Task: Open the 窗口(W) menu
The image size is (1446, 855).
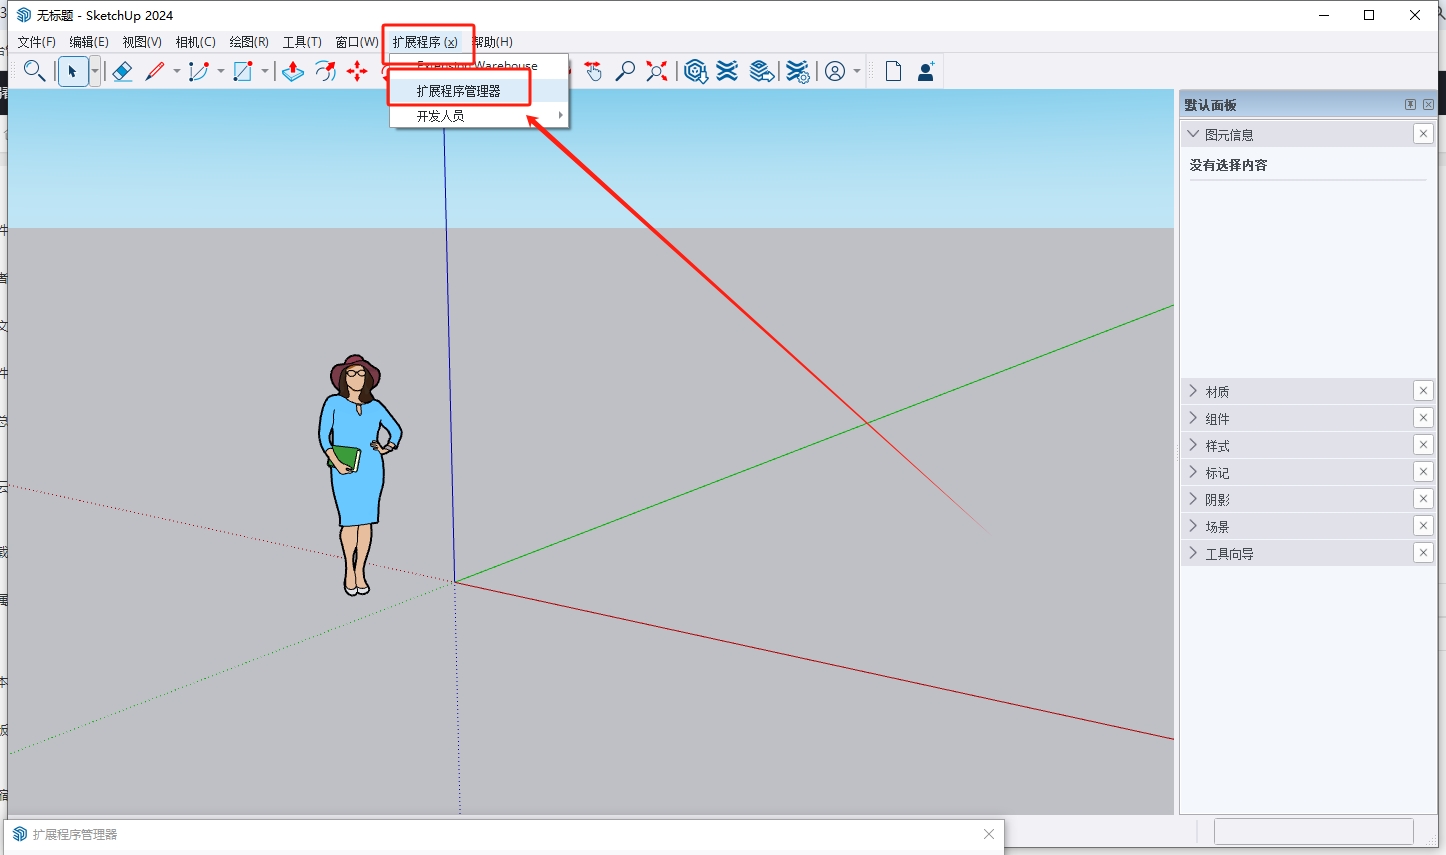Action: (355, 42)
